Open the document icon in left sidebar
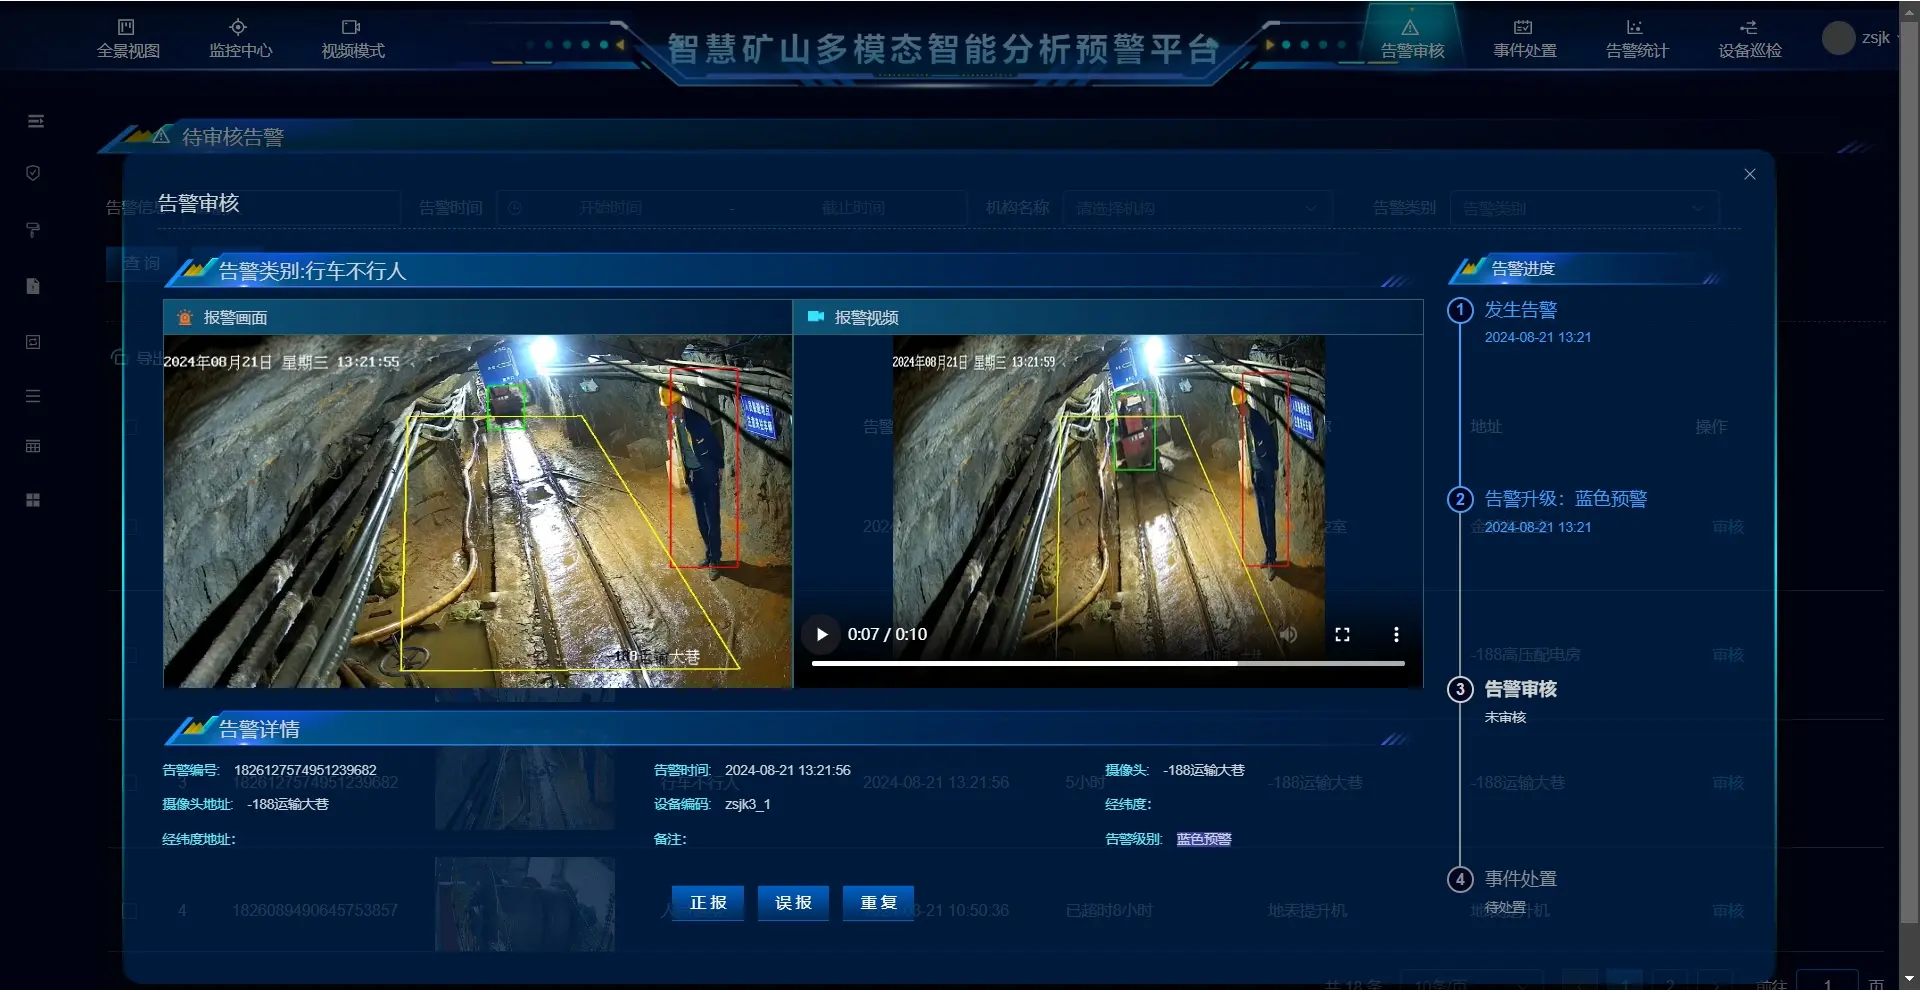Image resolution: width=1920 pixels, height=990 pixels. point(33,286)
